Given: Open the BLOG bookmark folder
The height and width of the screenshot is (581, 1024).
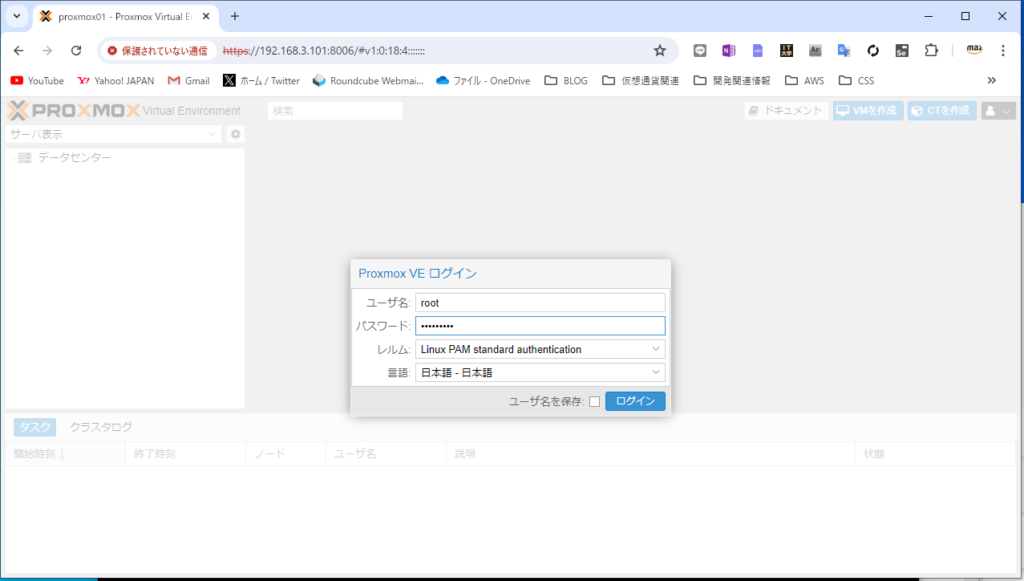Looking at the screenshot, I should [565, 80].
